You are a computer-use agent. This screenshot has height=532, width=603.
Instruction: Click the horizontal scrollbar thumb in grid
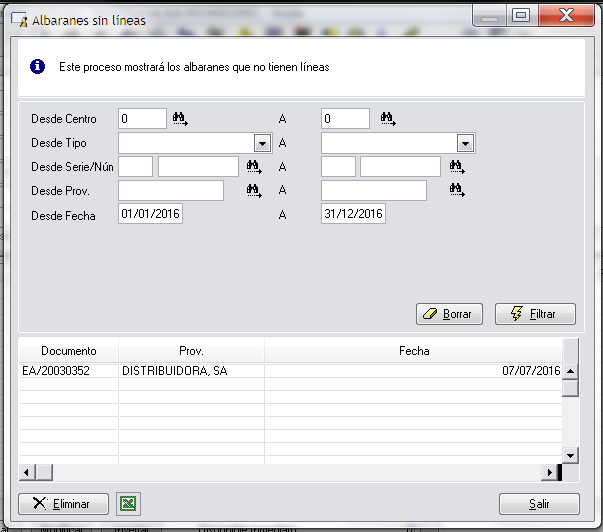click(x=44, y=472)
